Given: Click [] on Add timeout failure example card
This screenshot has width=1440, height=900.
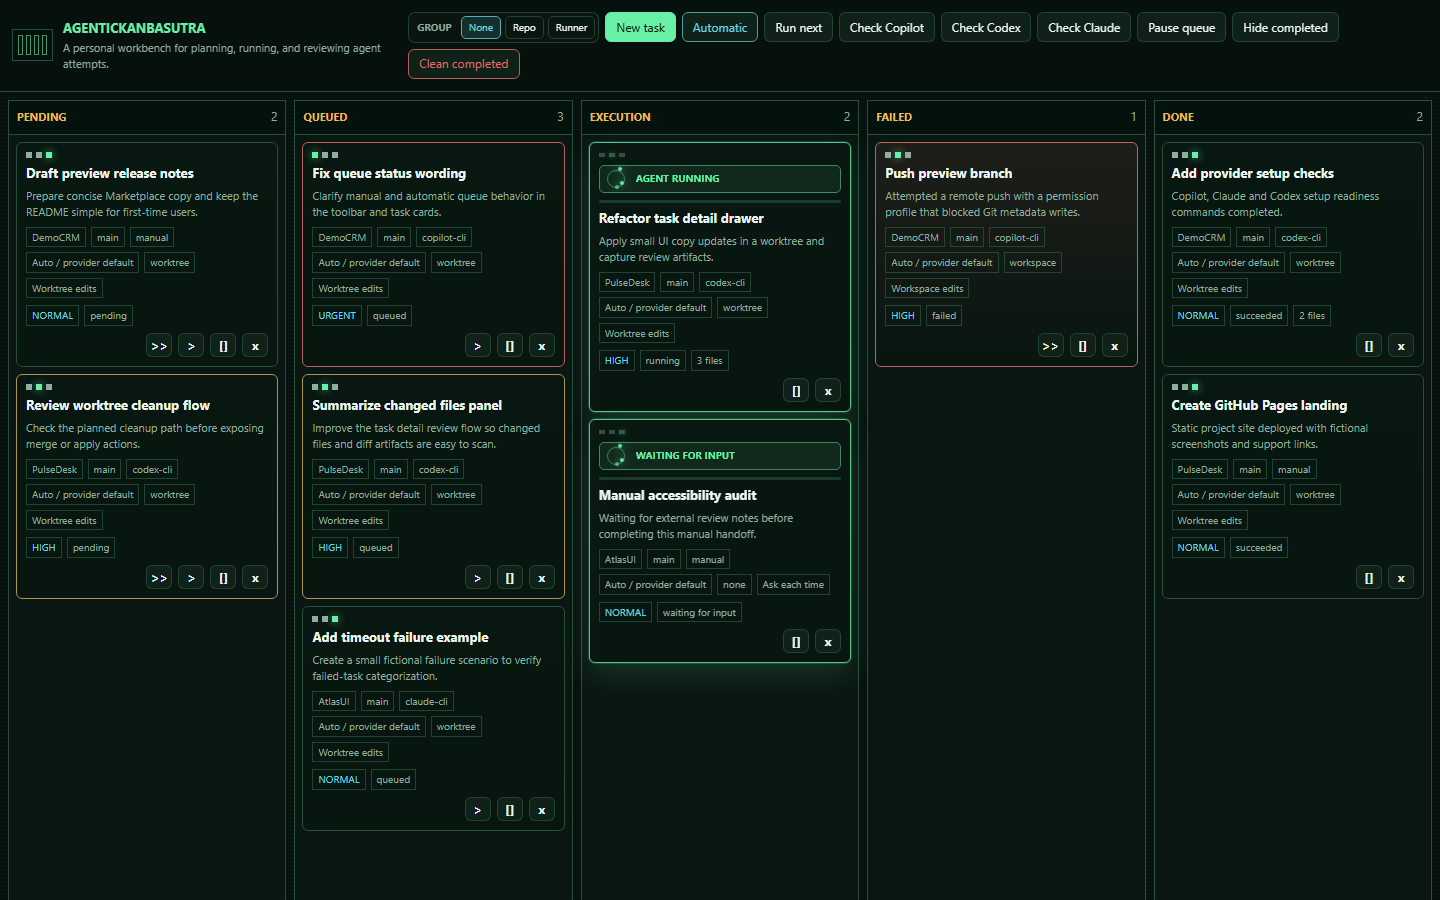Looking at the screenshot, I should (x=510, y=810).
